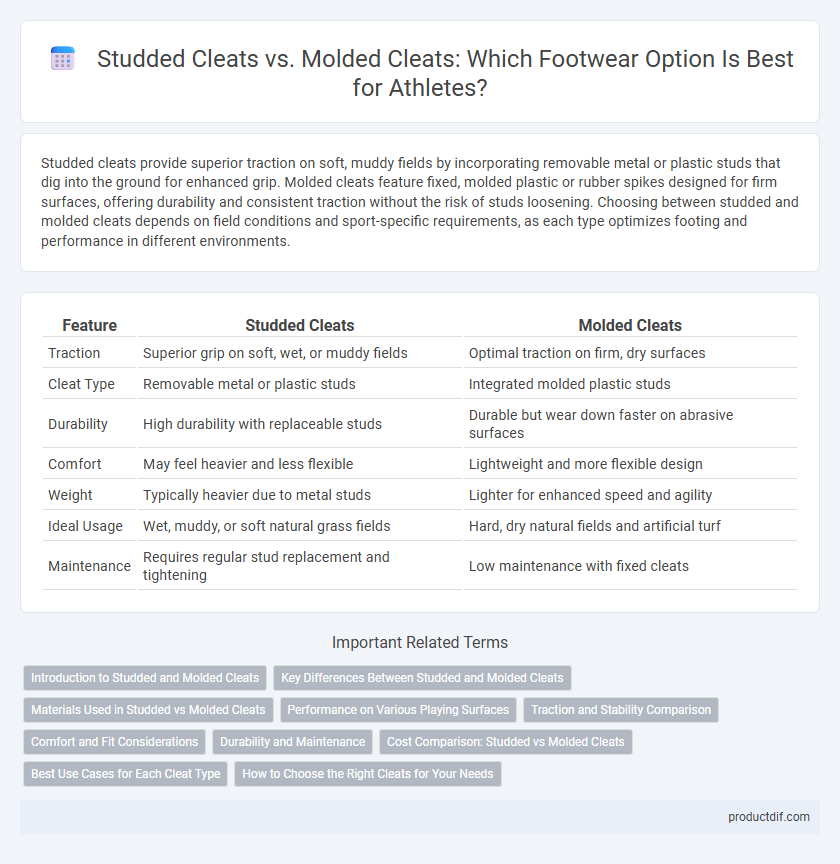This screenshot has width=840, height=864.
Task: Open 'Introduction to Studded and Molded Cleats' tag
Action: [145, 678]
